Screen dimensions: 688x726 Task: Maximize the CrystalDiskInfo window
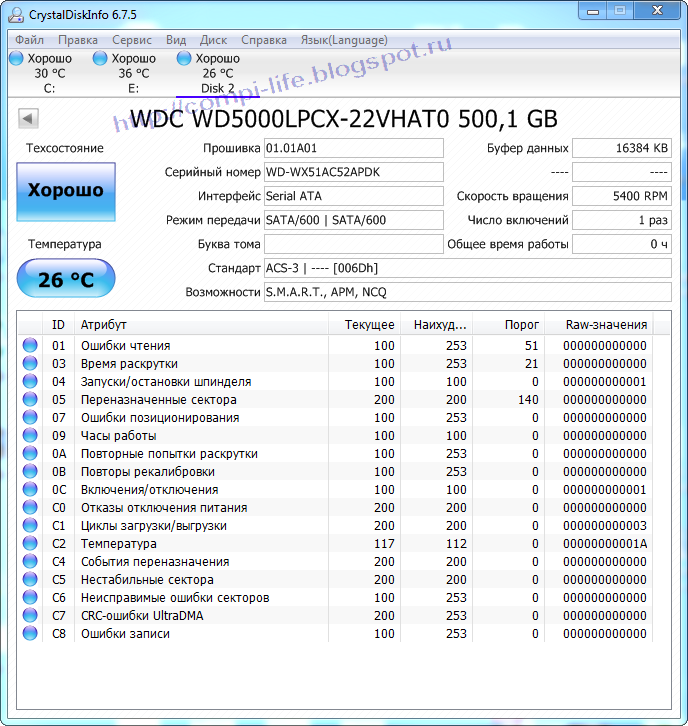click(x=619, y=11)
